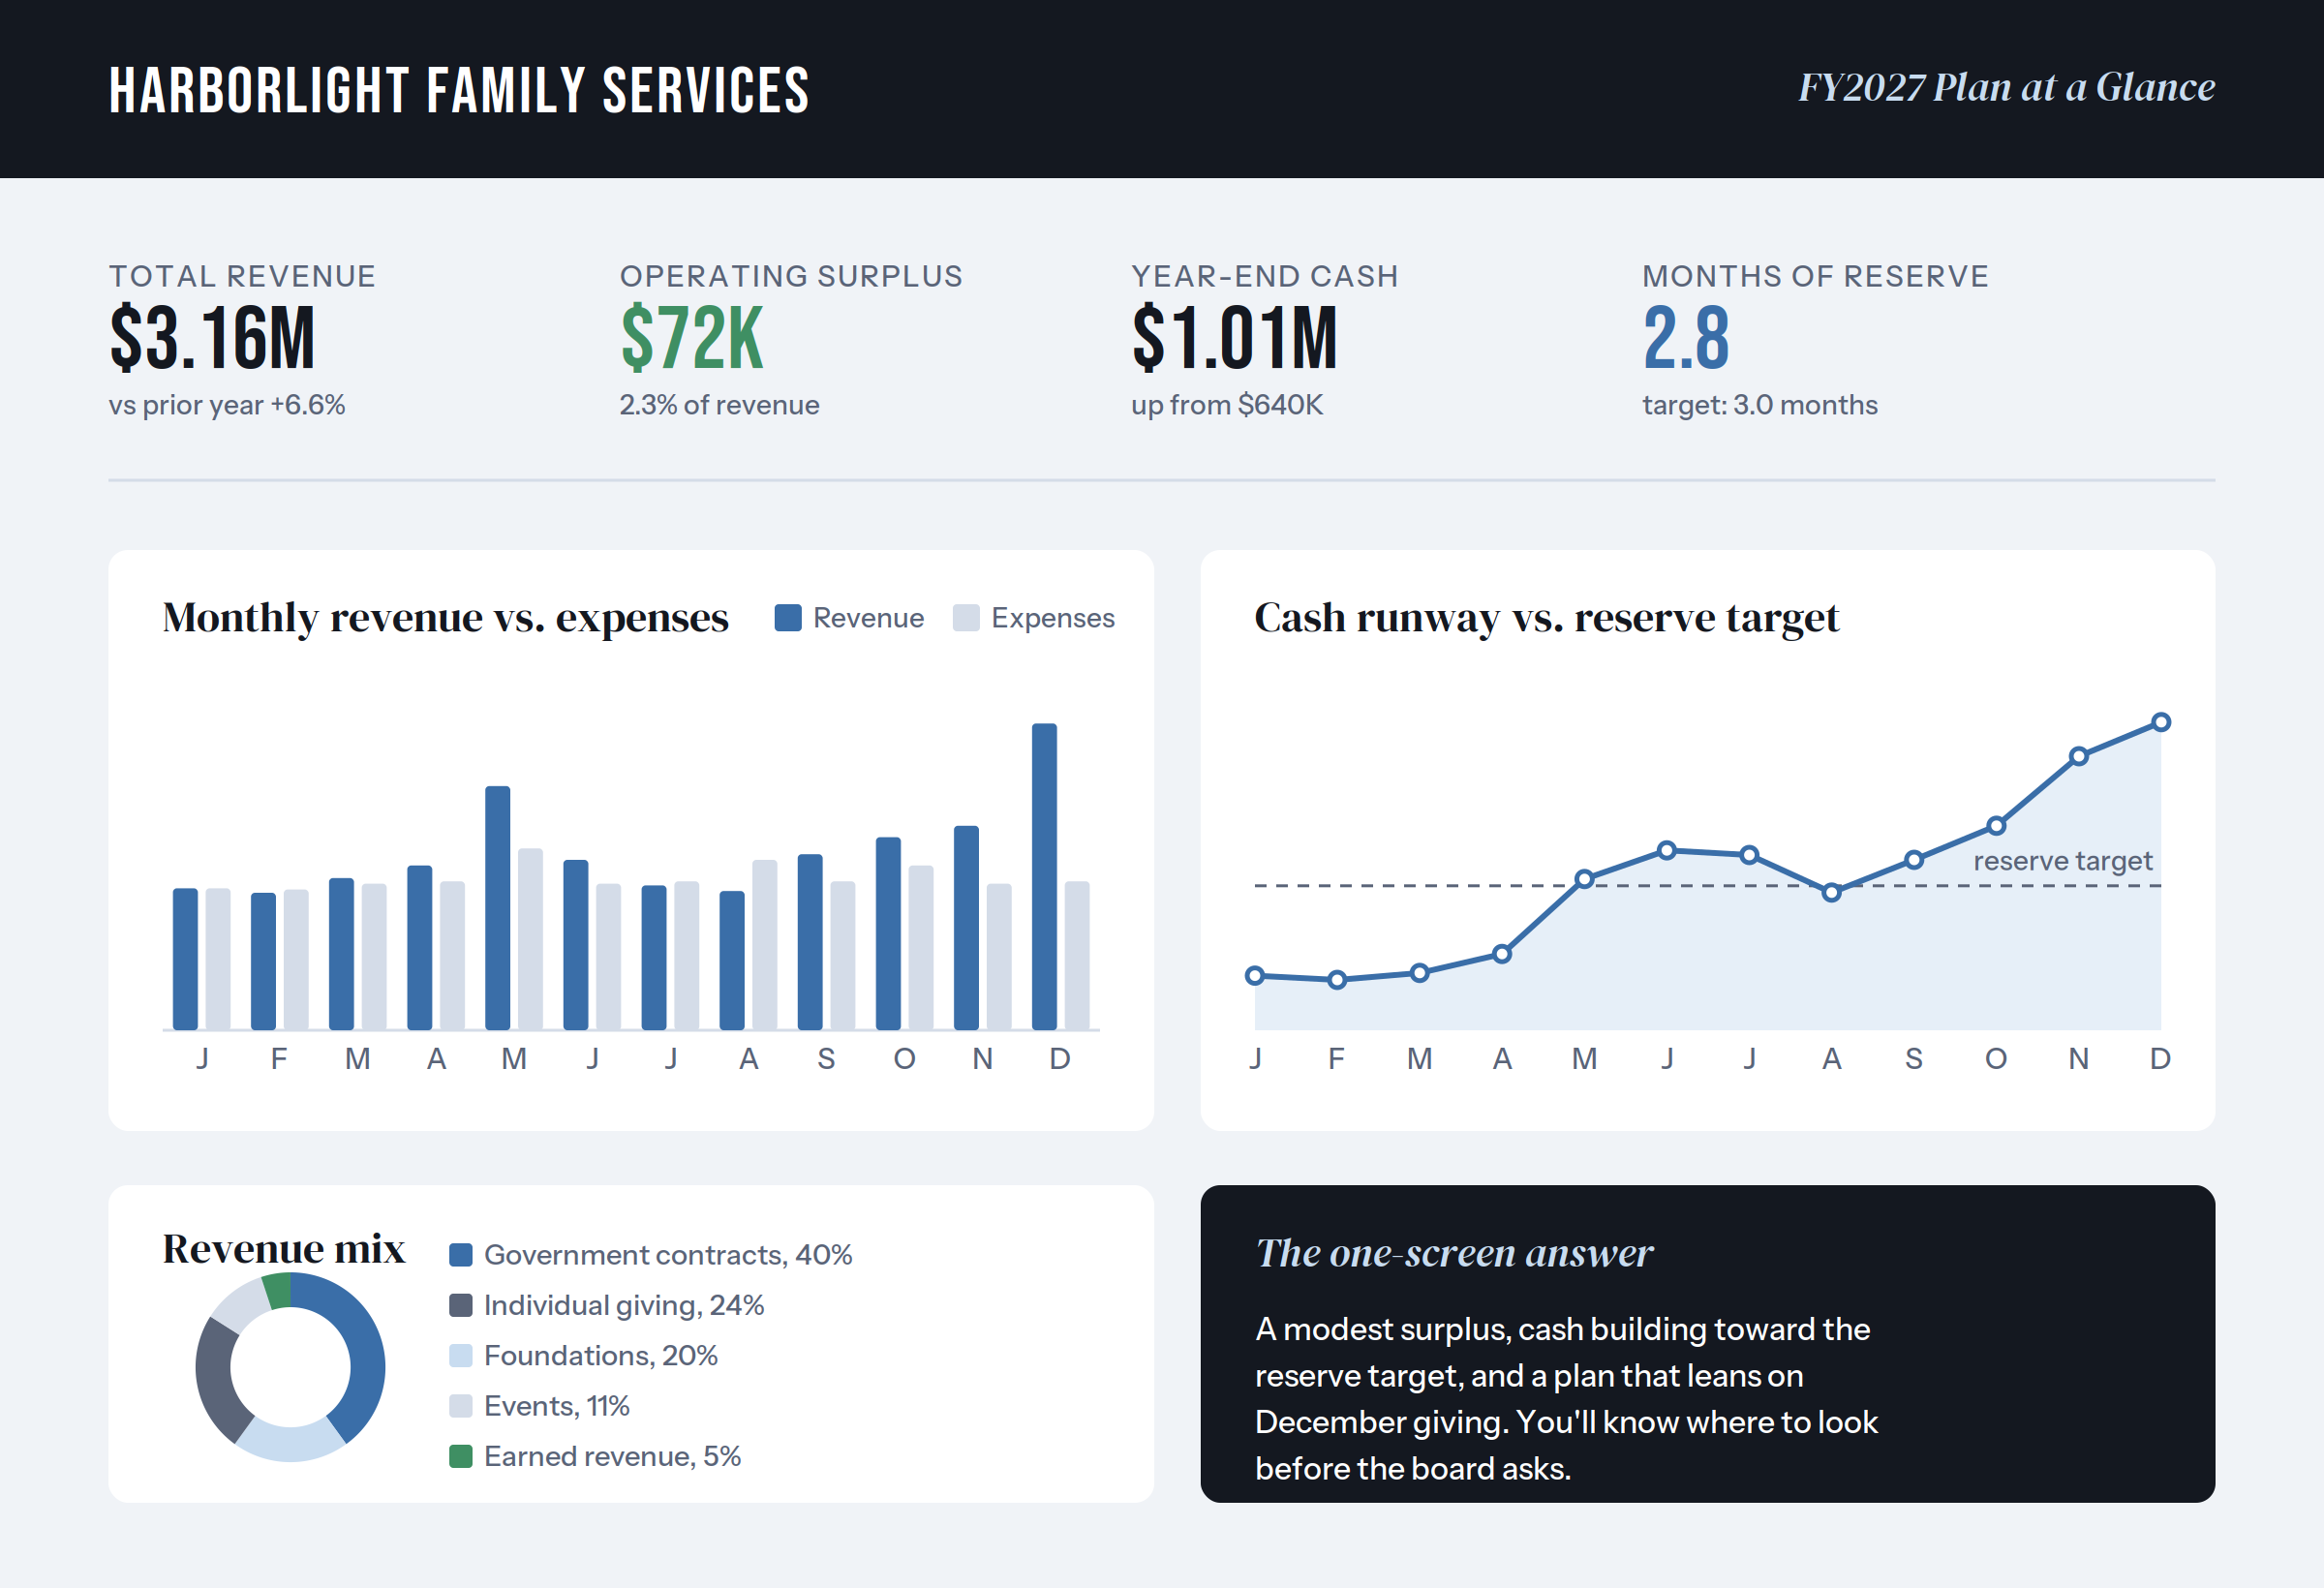Select the Foundations legend swatch
This screenshot has height=1588, width=2324.
(x=461, y=1356)
